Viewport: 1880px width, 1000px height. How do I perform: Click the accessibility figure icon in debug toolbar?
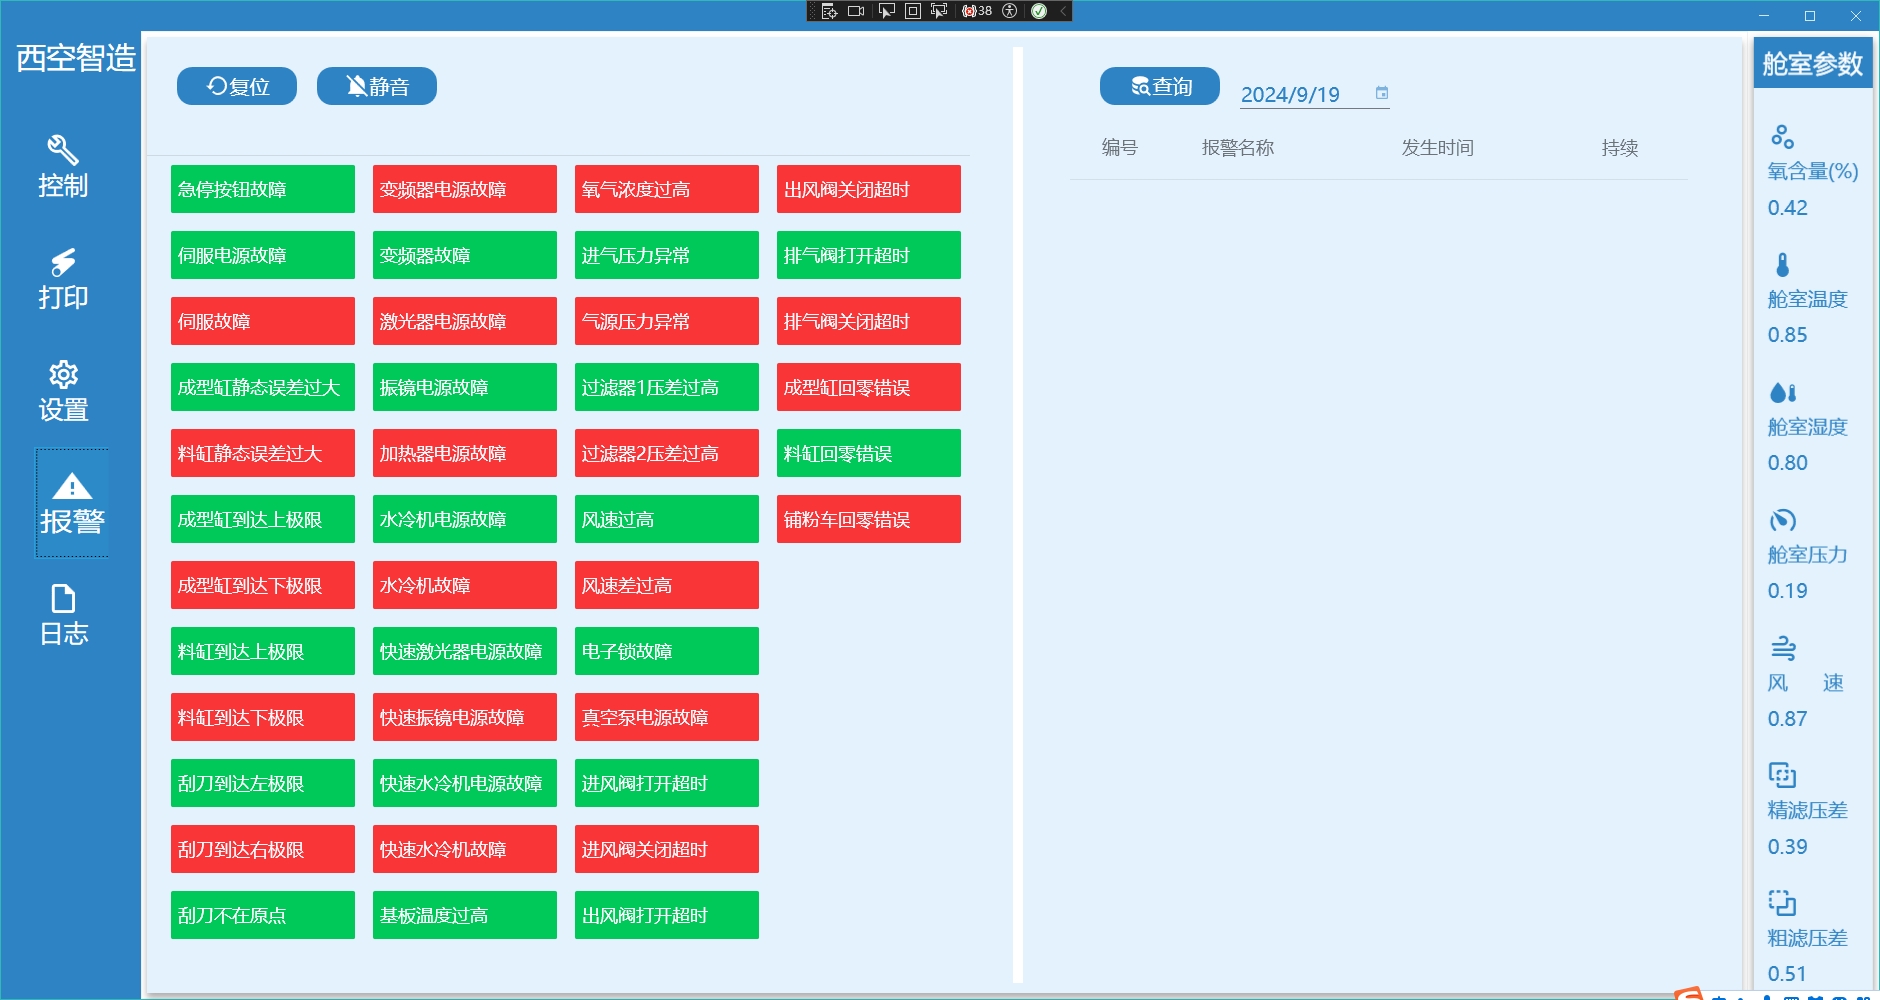[1010, 11]
